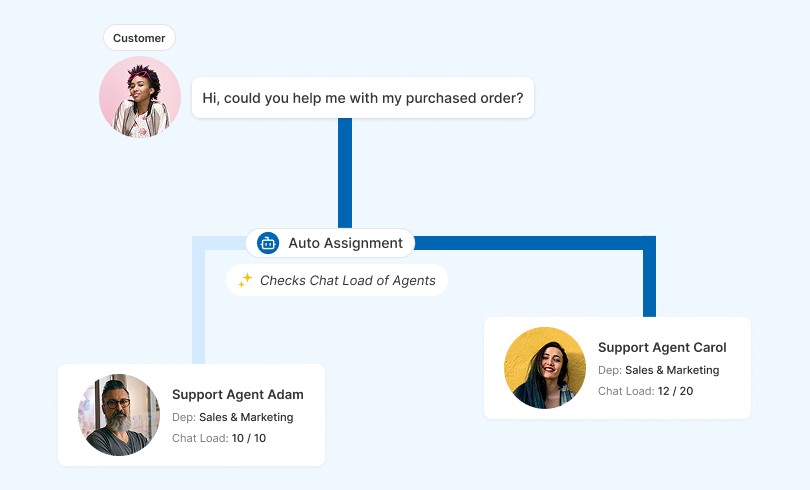Click the Auto Assignment bot icon

pyautogui.click(x=268, y=243)
